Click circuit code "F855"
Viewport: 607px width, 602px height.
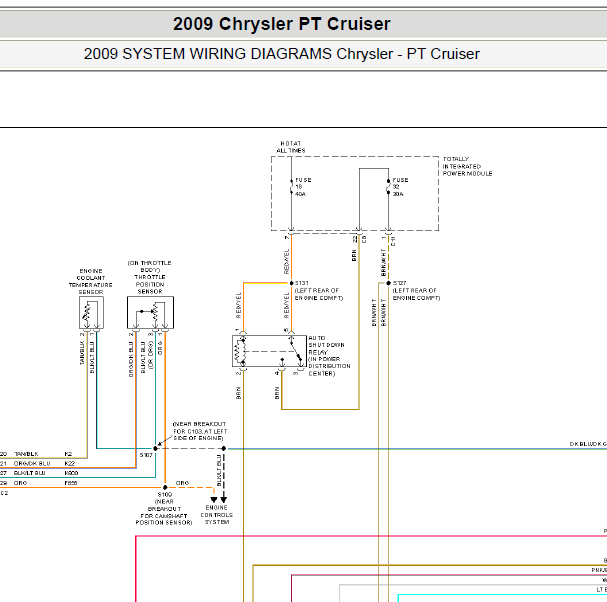[71, 483]
